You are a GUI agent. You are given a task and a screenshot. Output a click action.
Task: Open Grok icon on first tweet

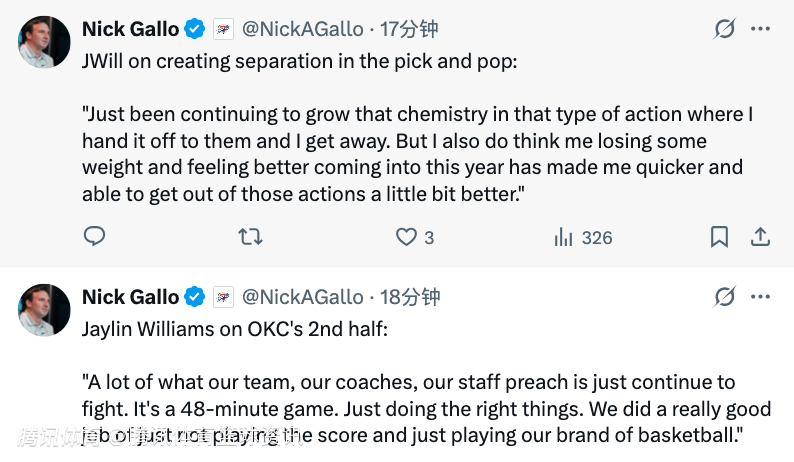tap(725, 30)
